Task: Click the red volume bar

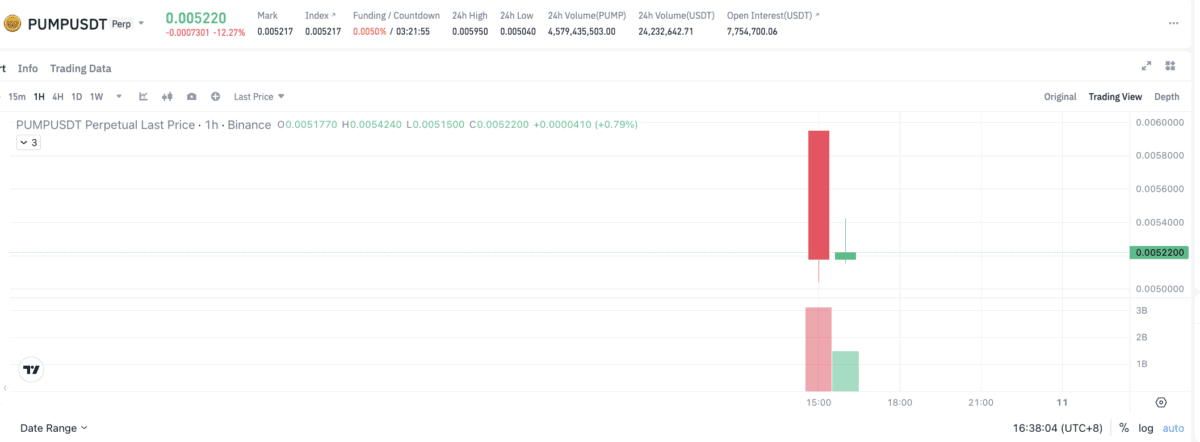Action: click(x=819, y=349)
